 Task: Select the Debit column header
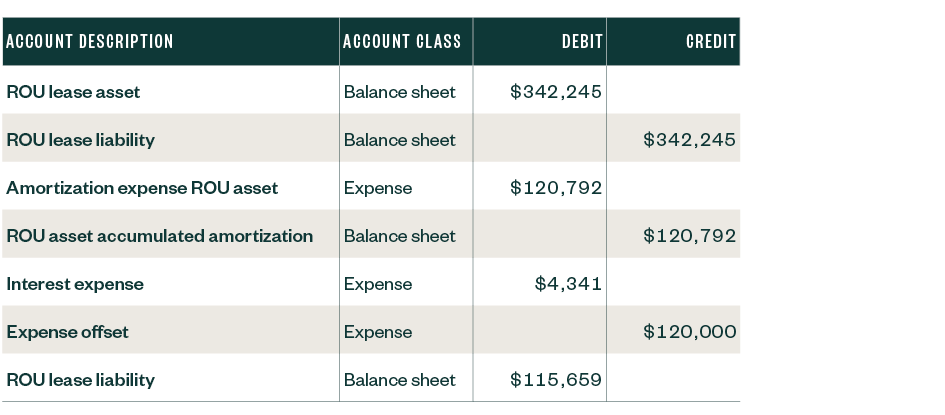click(582, 42)
